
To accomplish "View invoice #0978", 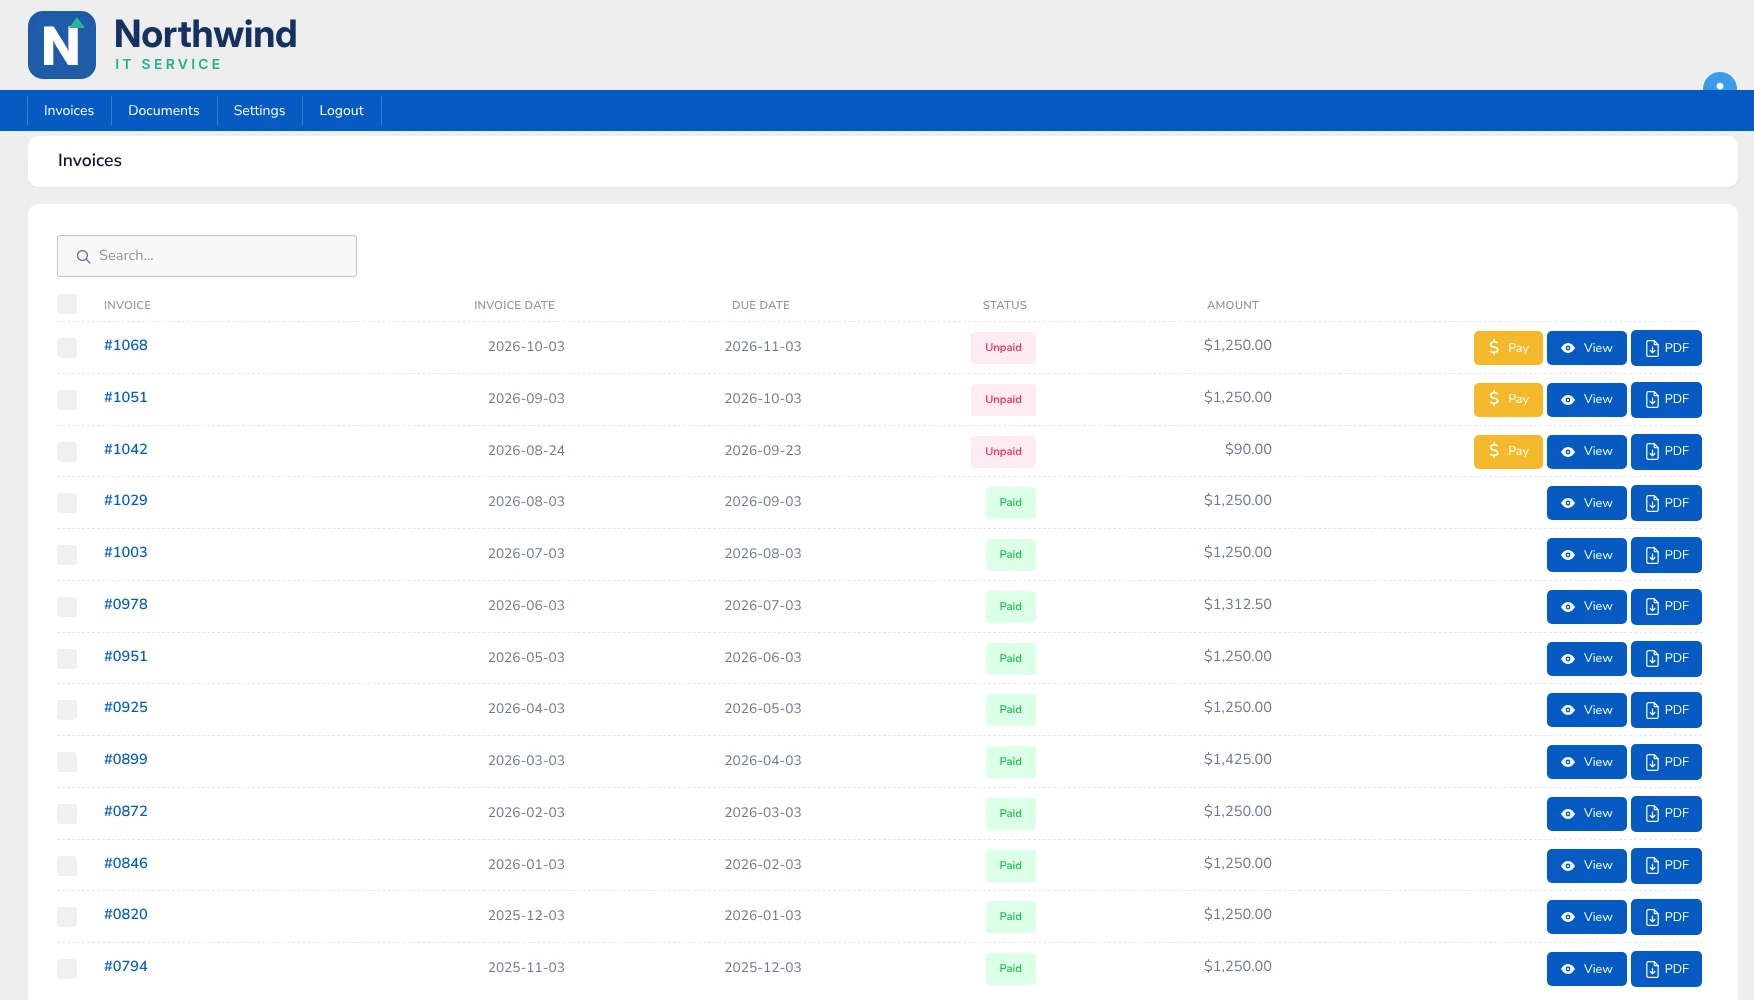I will click(x=1586, y=607).
